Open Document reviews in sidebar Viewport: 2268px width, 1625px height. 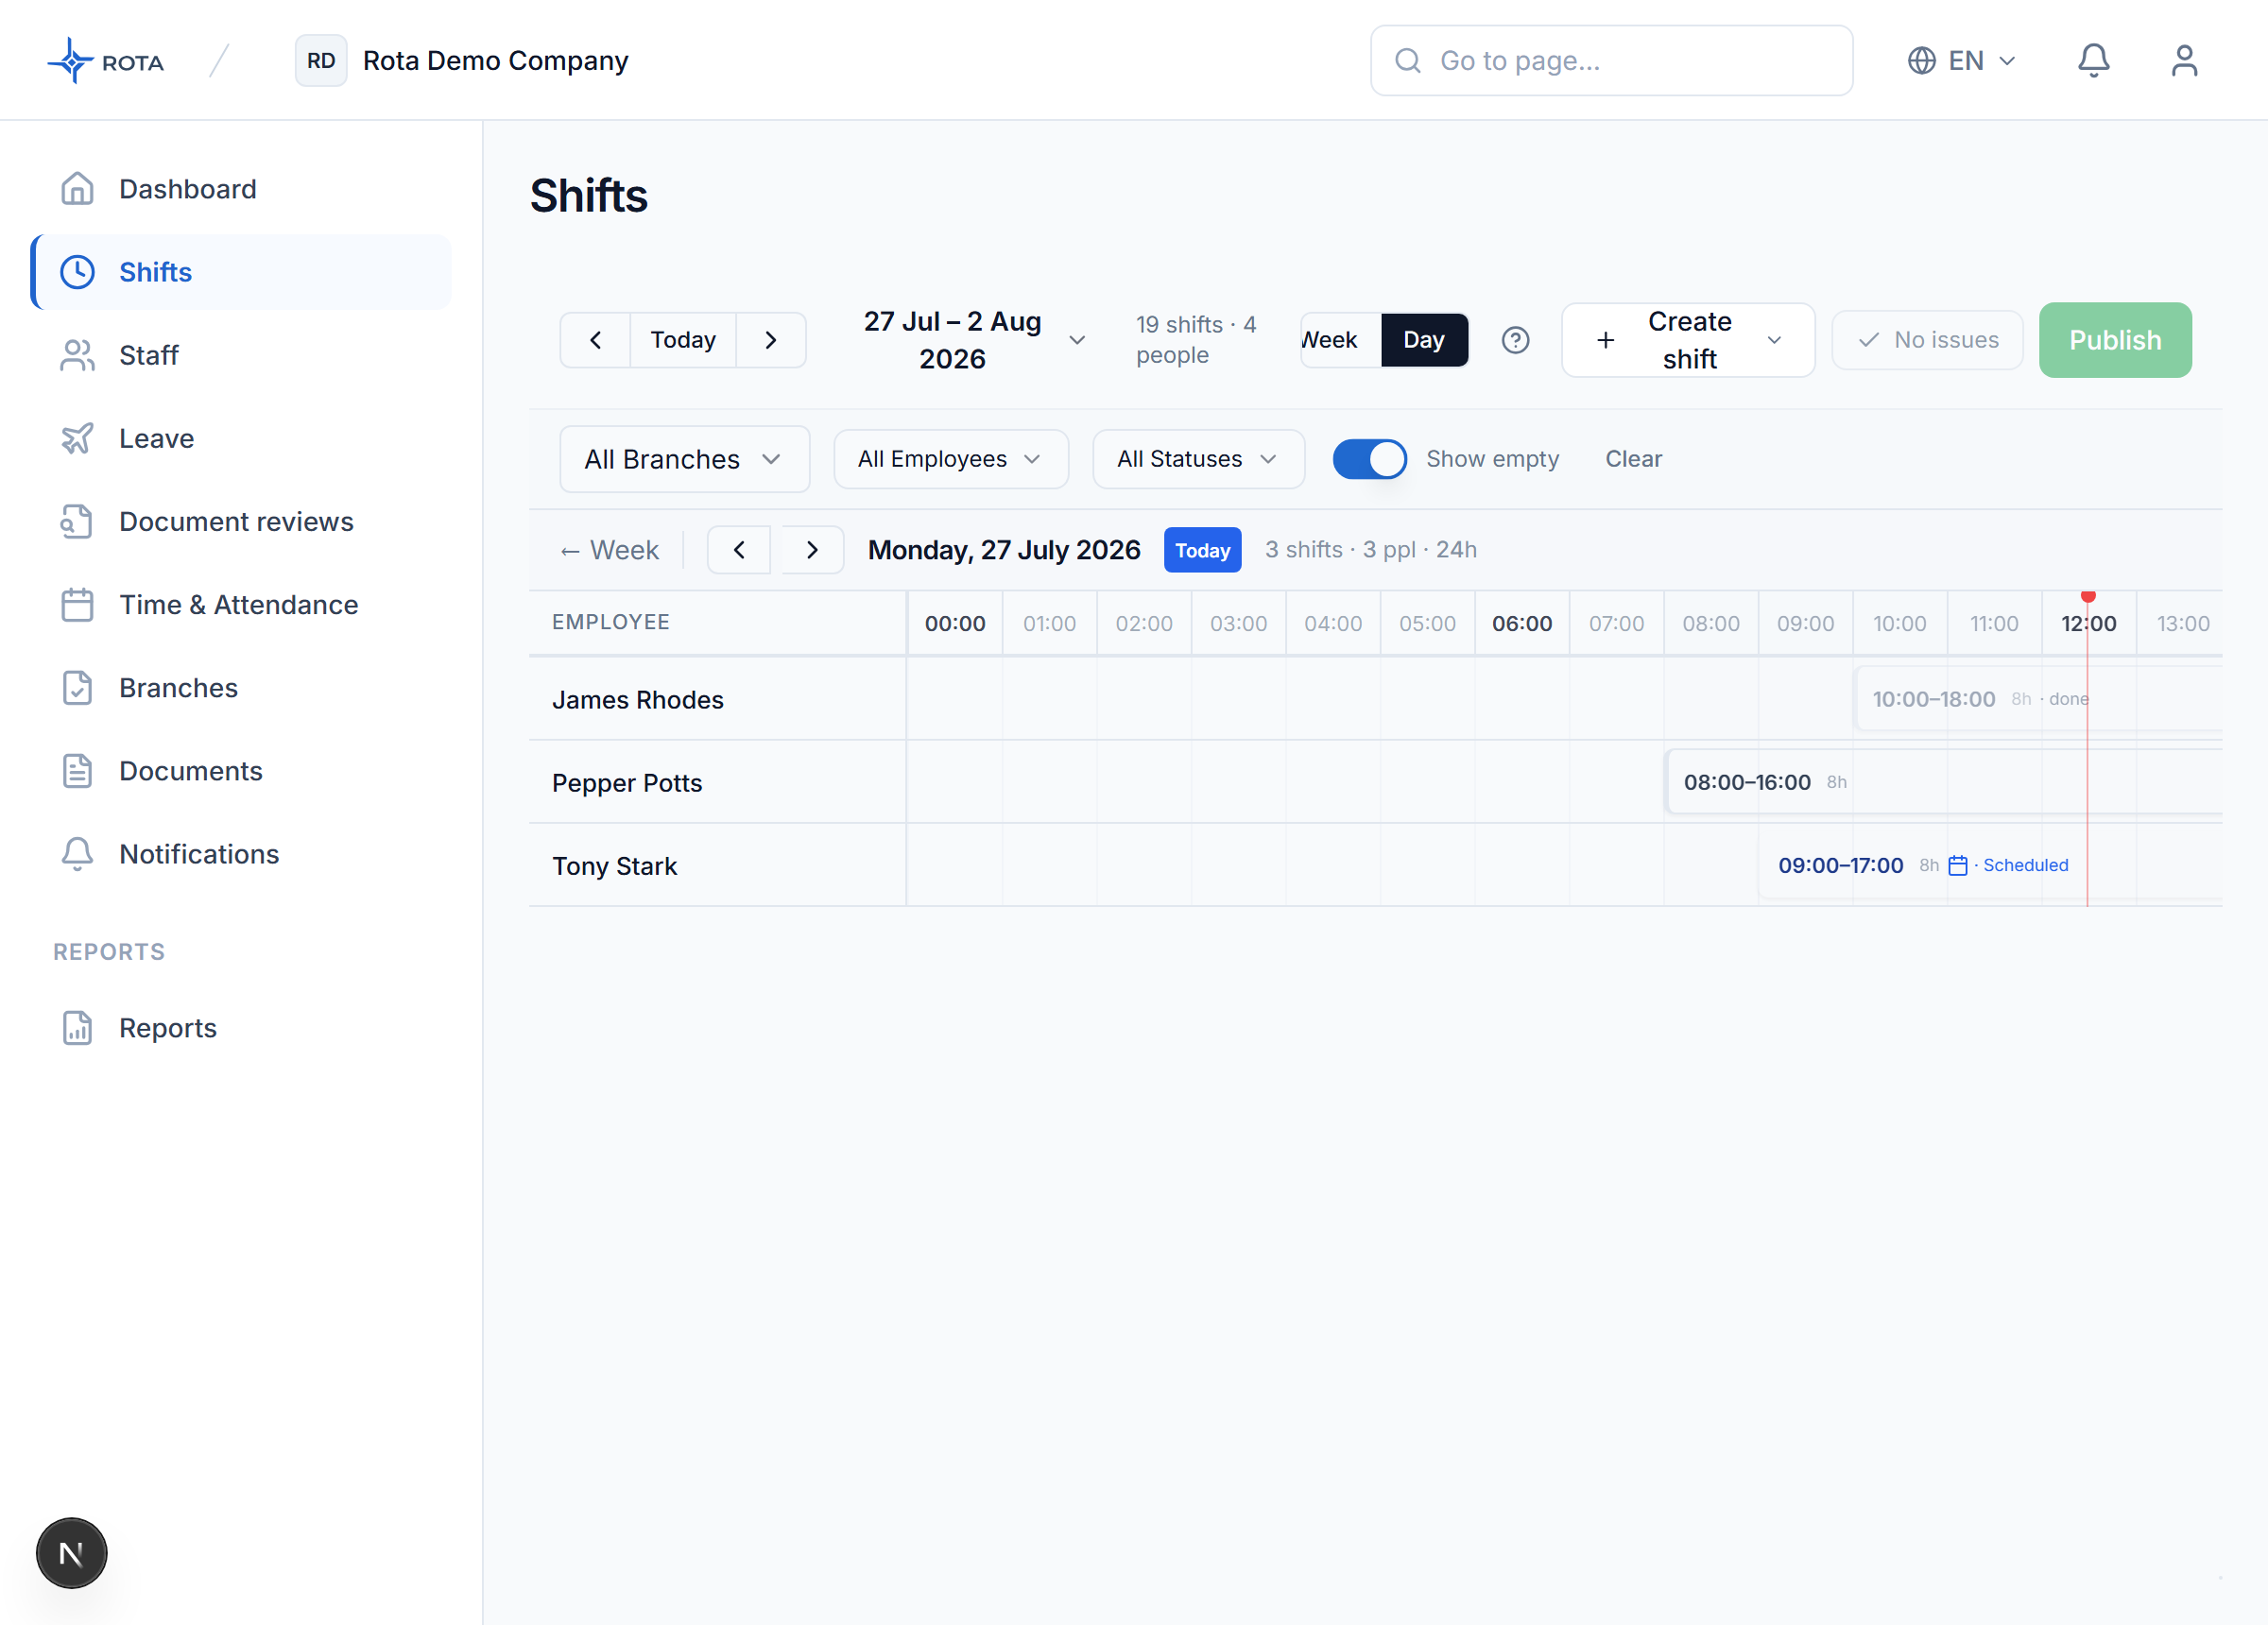(x=242, y=521)
